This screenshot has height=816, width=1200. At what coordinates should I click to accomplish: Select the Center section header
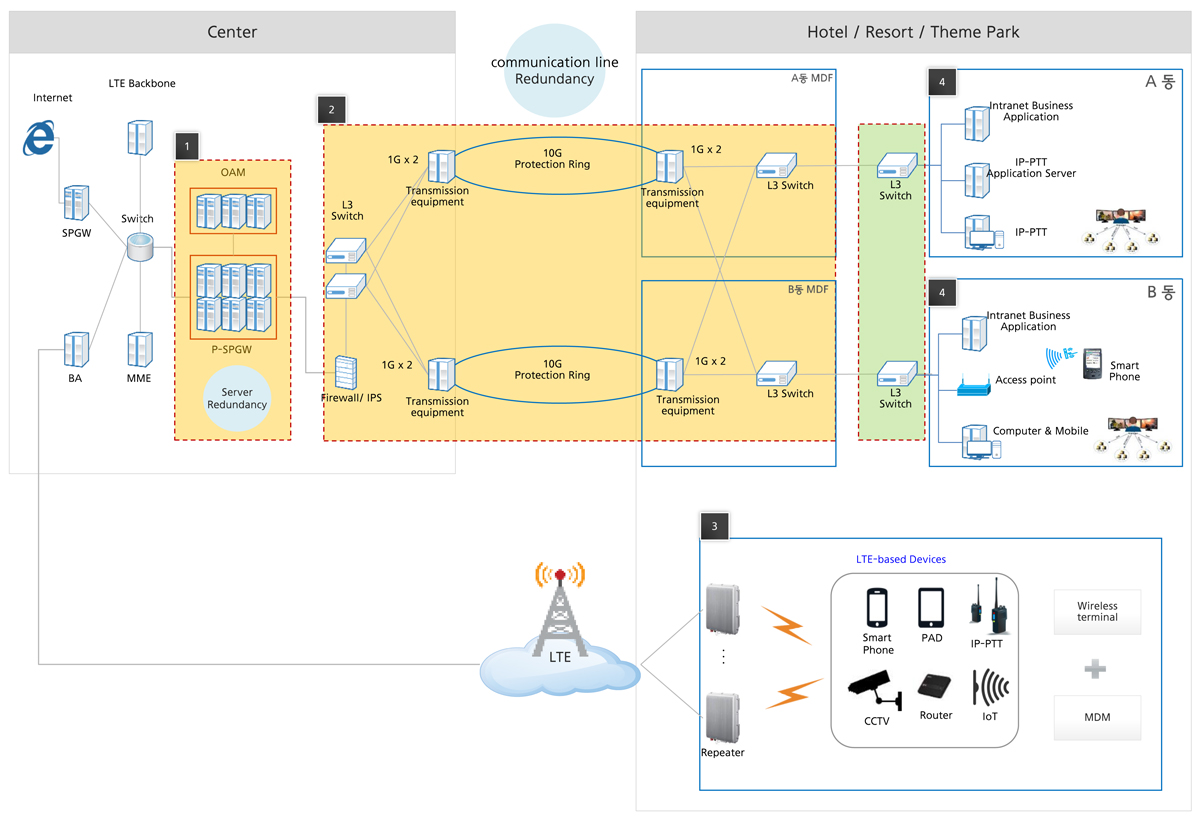[x=232, y=32]
